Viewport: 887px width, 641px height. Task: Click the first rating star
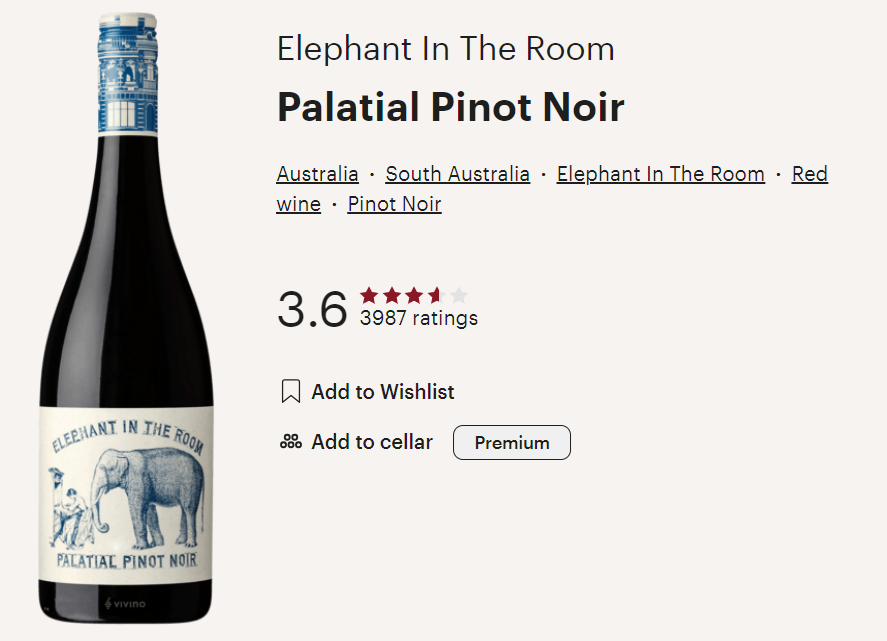369,295
